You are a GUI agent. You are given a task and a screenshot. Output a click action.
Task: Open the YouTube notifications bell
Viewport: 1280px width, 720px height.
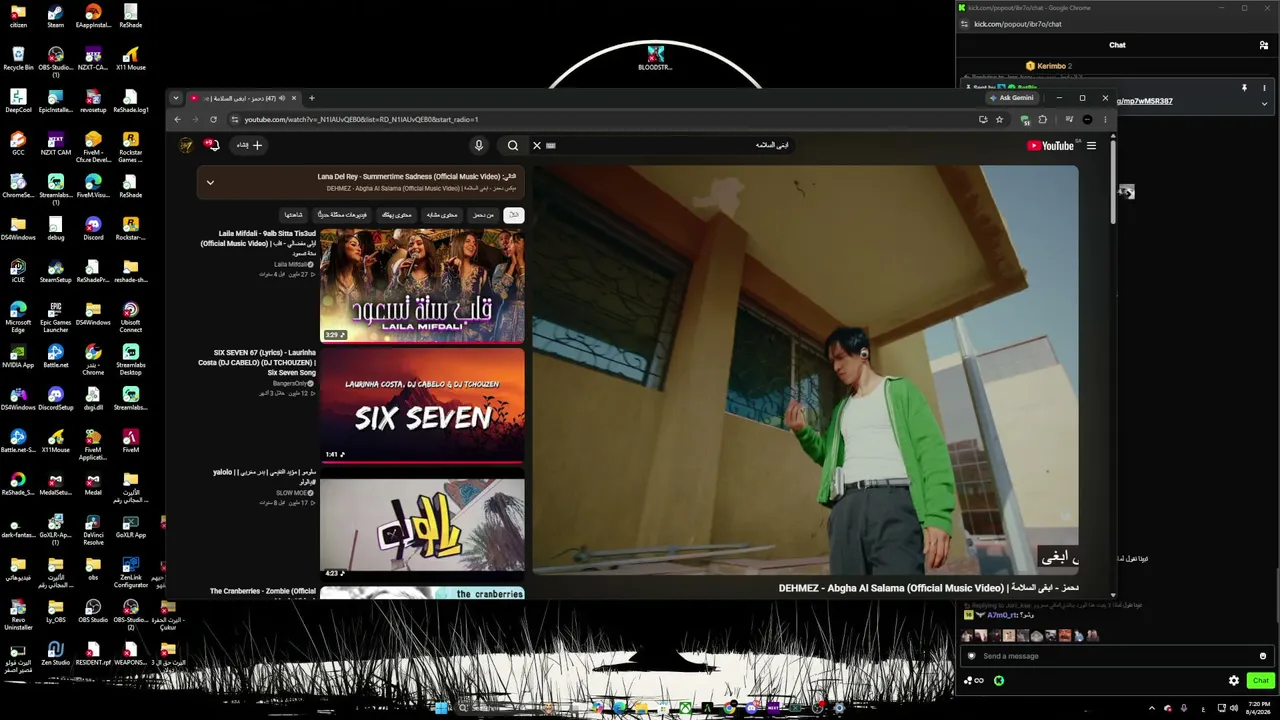pyautogui.click(x=212, y=145)
